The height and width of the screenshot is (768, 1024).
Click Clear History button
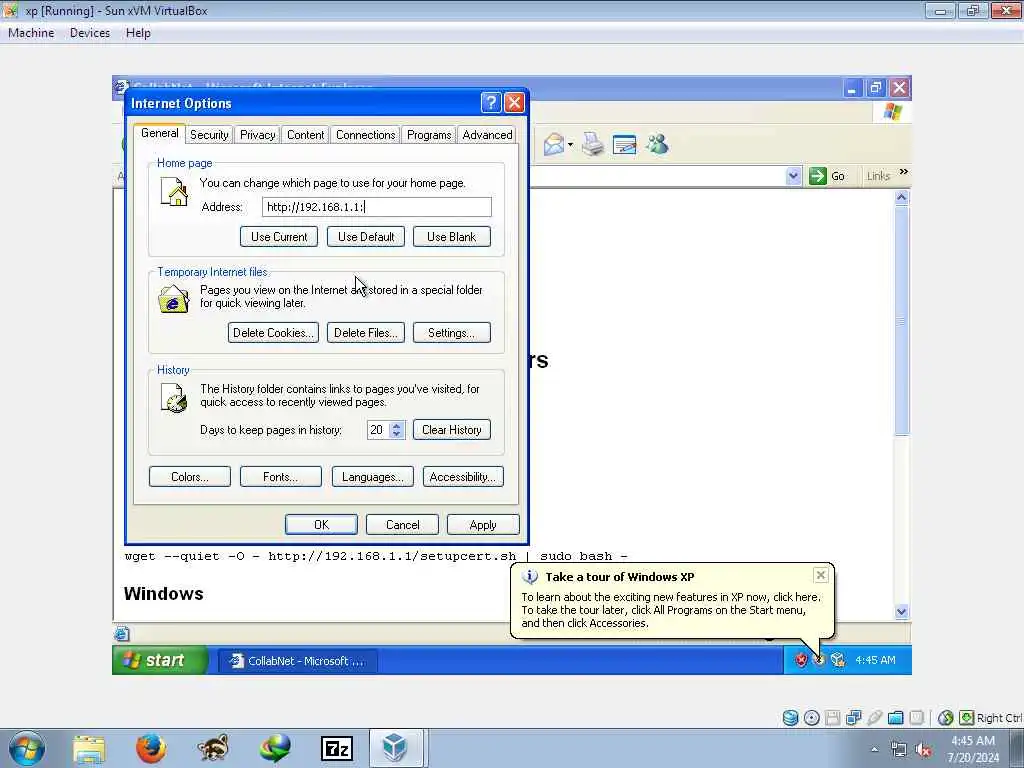pyautogui.click(x=451, y=430)
